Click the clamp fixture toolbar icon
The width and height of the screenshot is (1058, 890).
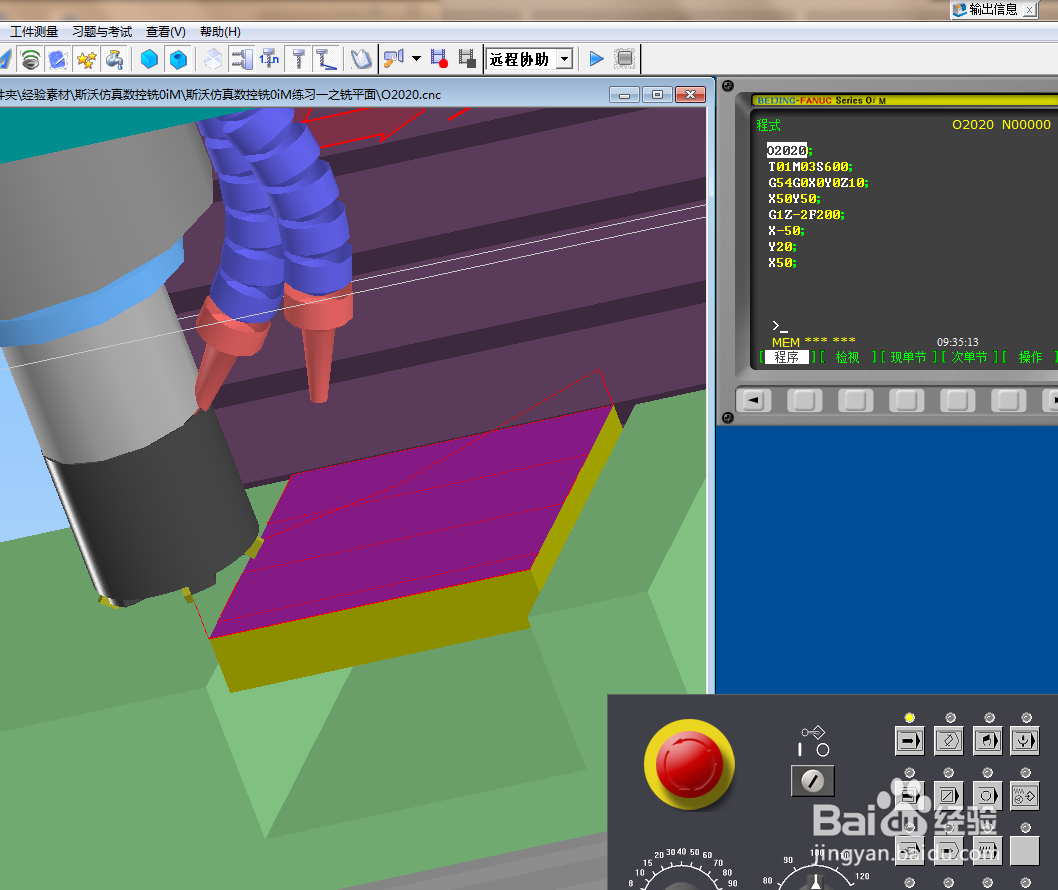coord(242,59)
